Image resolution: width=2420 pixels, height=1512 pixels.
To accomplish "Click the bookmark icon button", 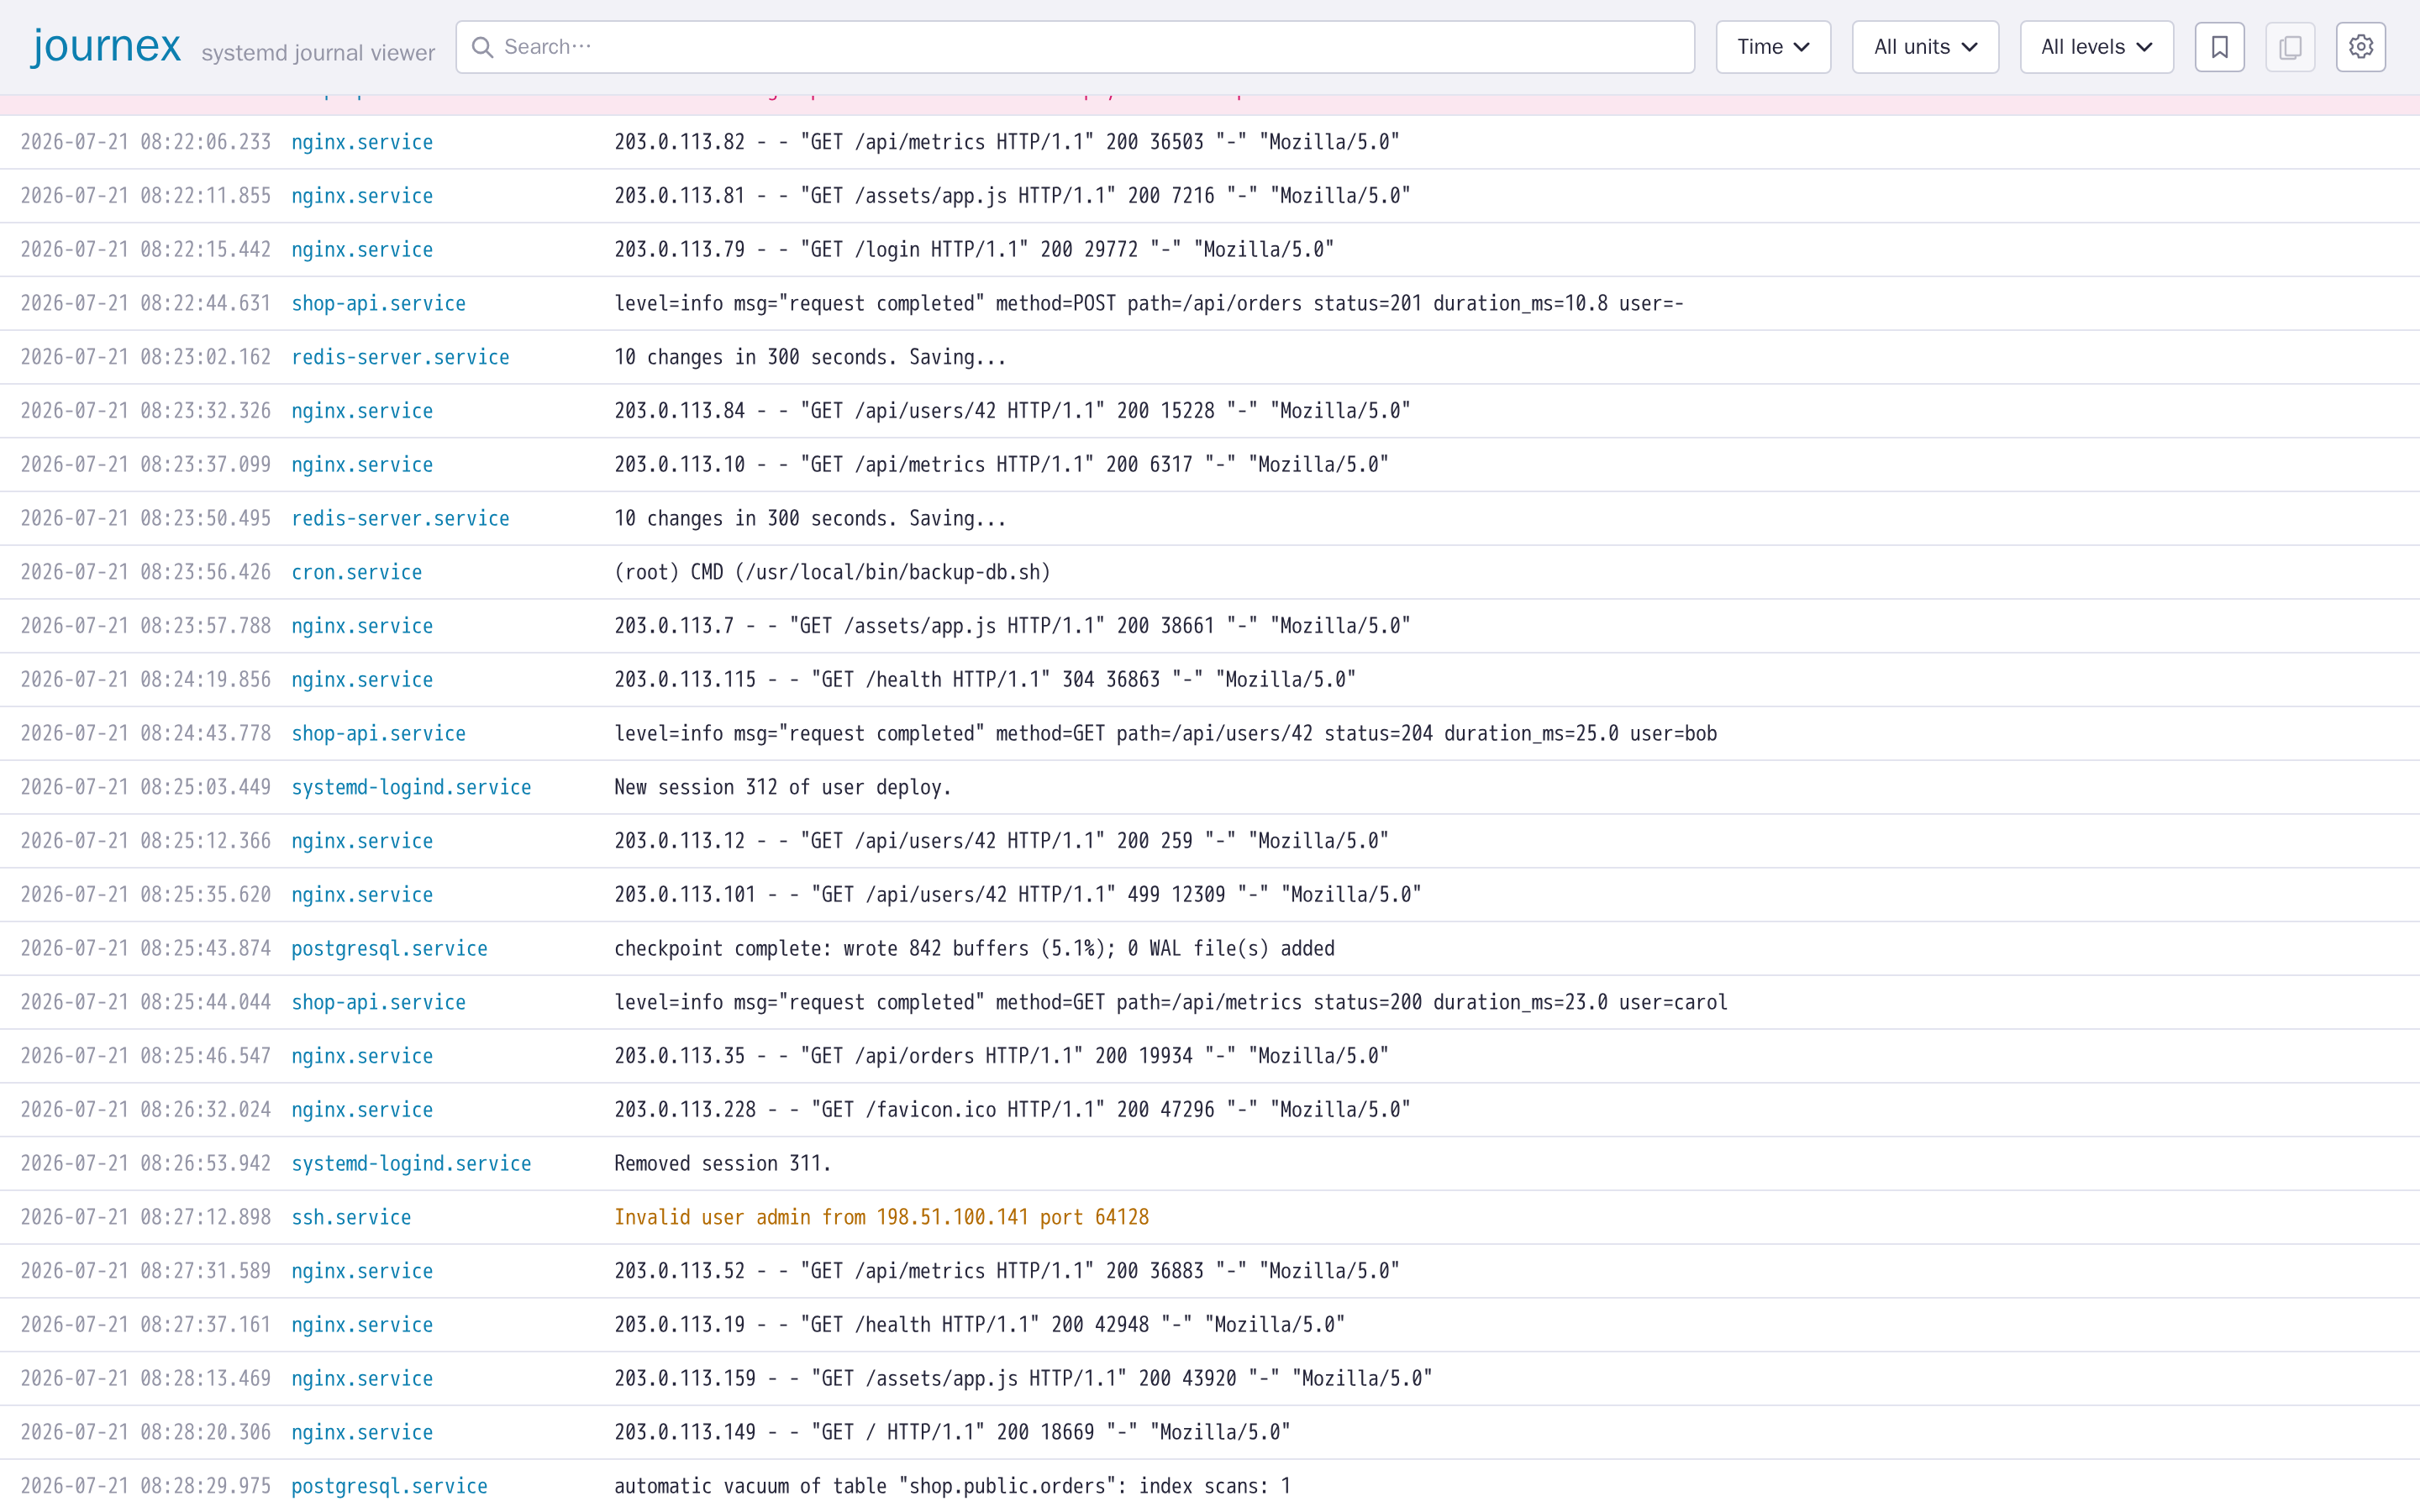I will click(2219, 47).
